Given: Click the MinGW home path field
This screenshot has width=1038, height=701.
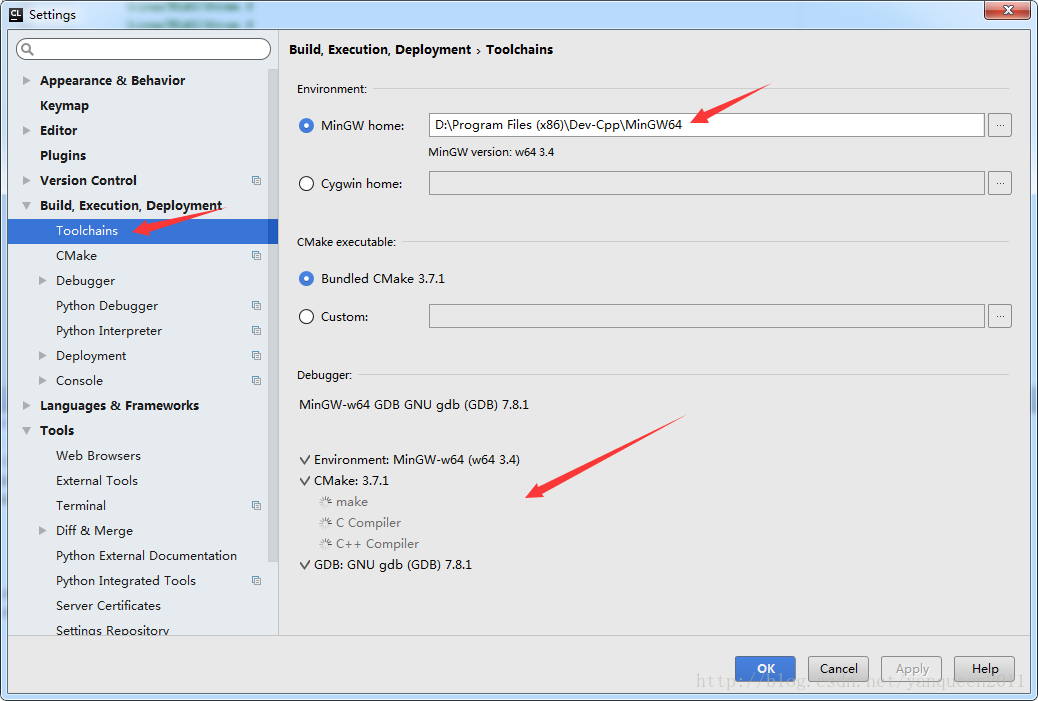Looking at the screenshot, I should [x=706, y=125].
